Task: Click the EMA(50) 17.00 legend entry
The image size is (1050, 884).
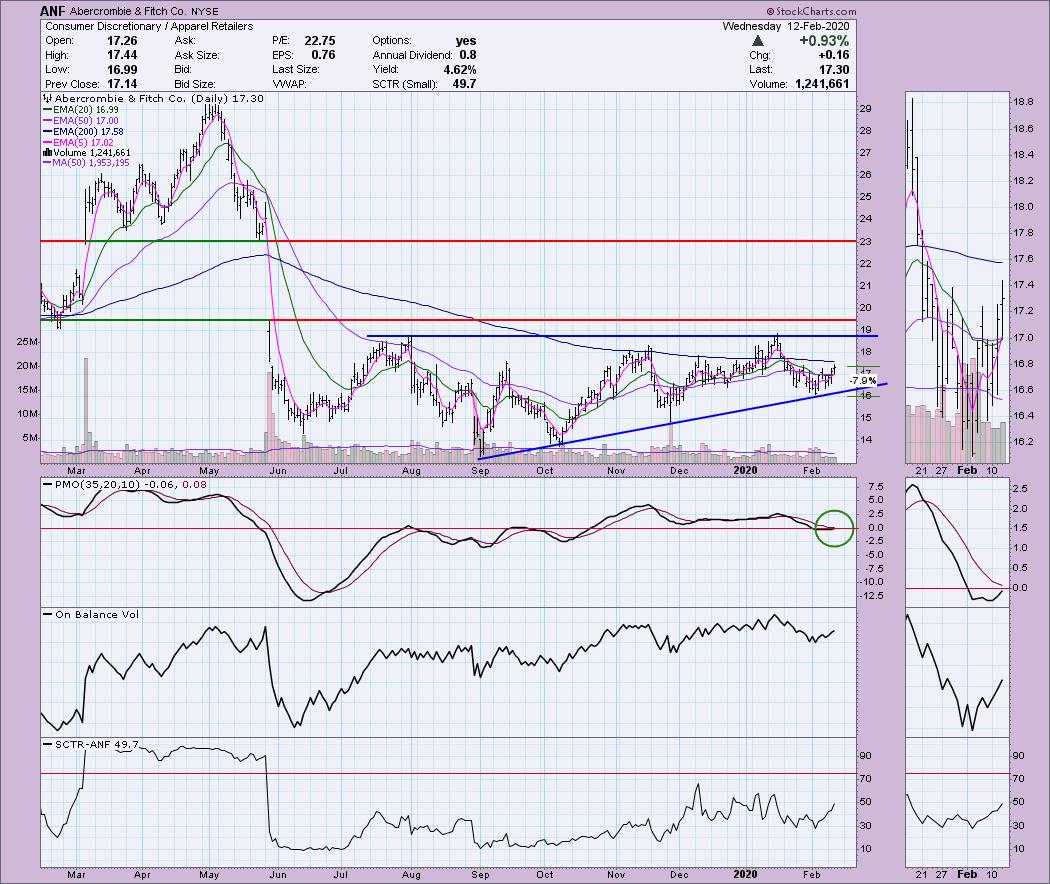Action: 81,121
